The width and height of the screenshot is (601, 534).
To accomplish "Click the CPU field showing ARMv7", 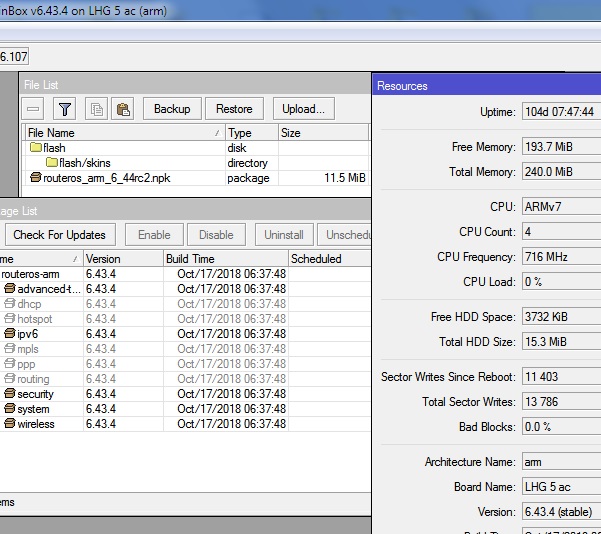I will point(561,207).
